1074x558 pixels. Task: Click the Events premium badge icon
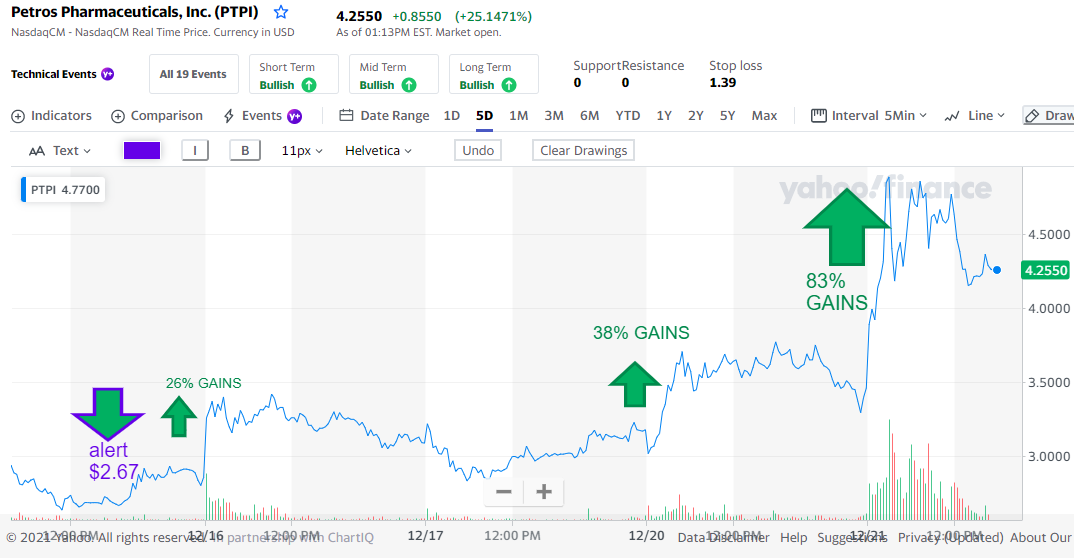coord(295,116)
